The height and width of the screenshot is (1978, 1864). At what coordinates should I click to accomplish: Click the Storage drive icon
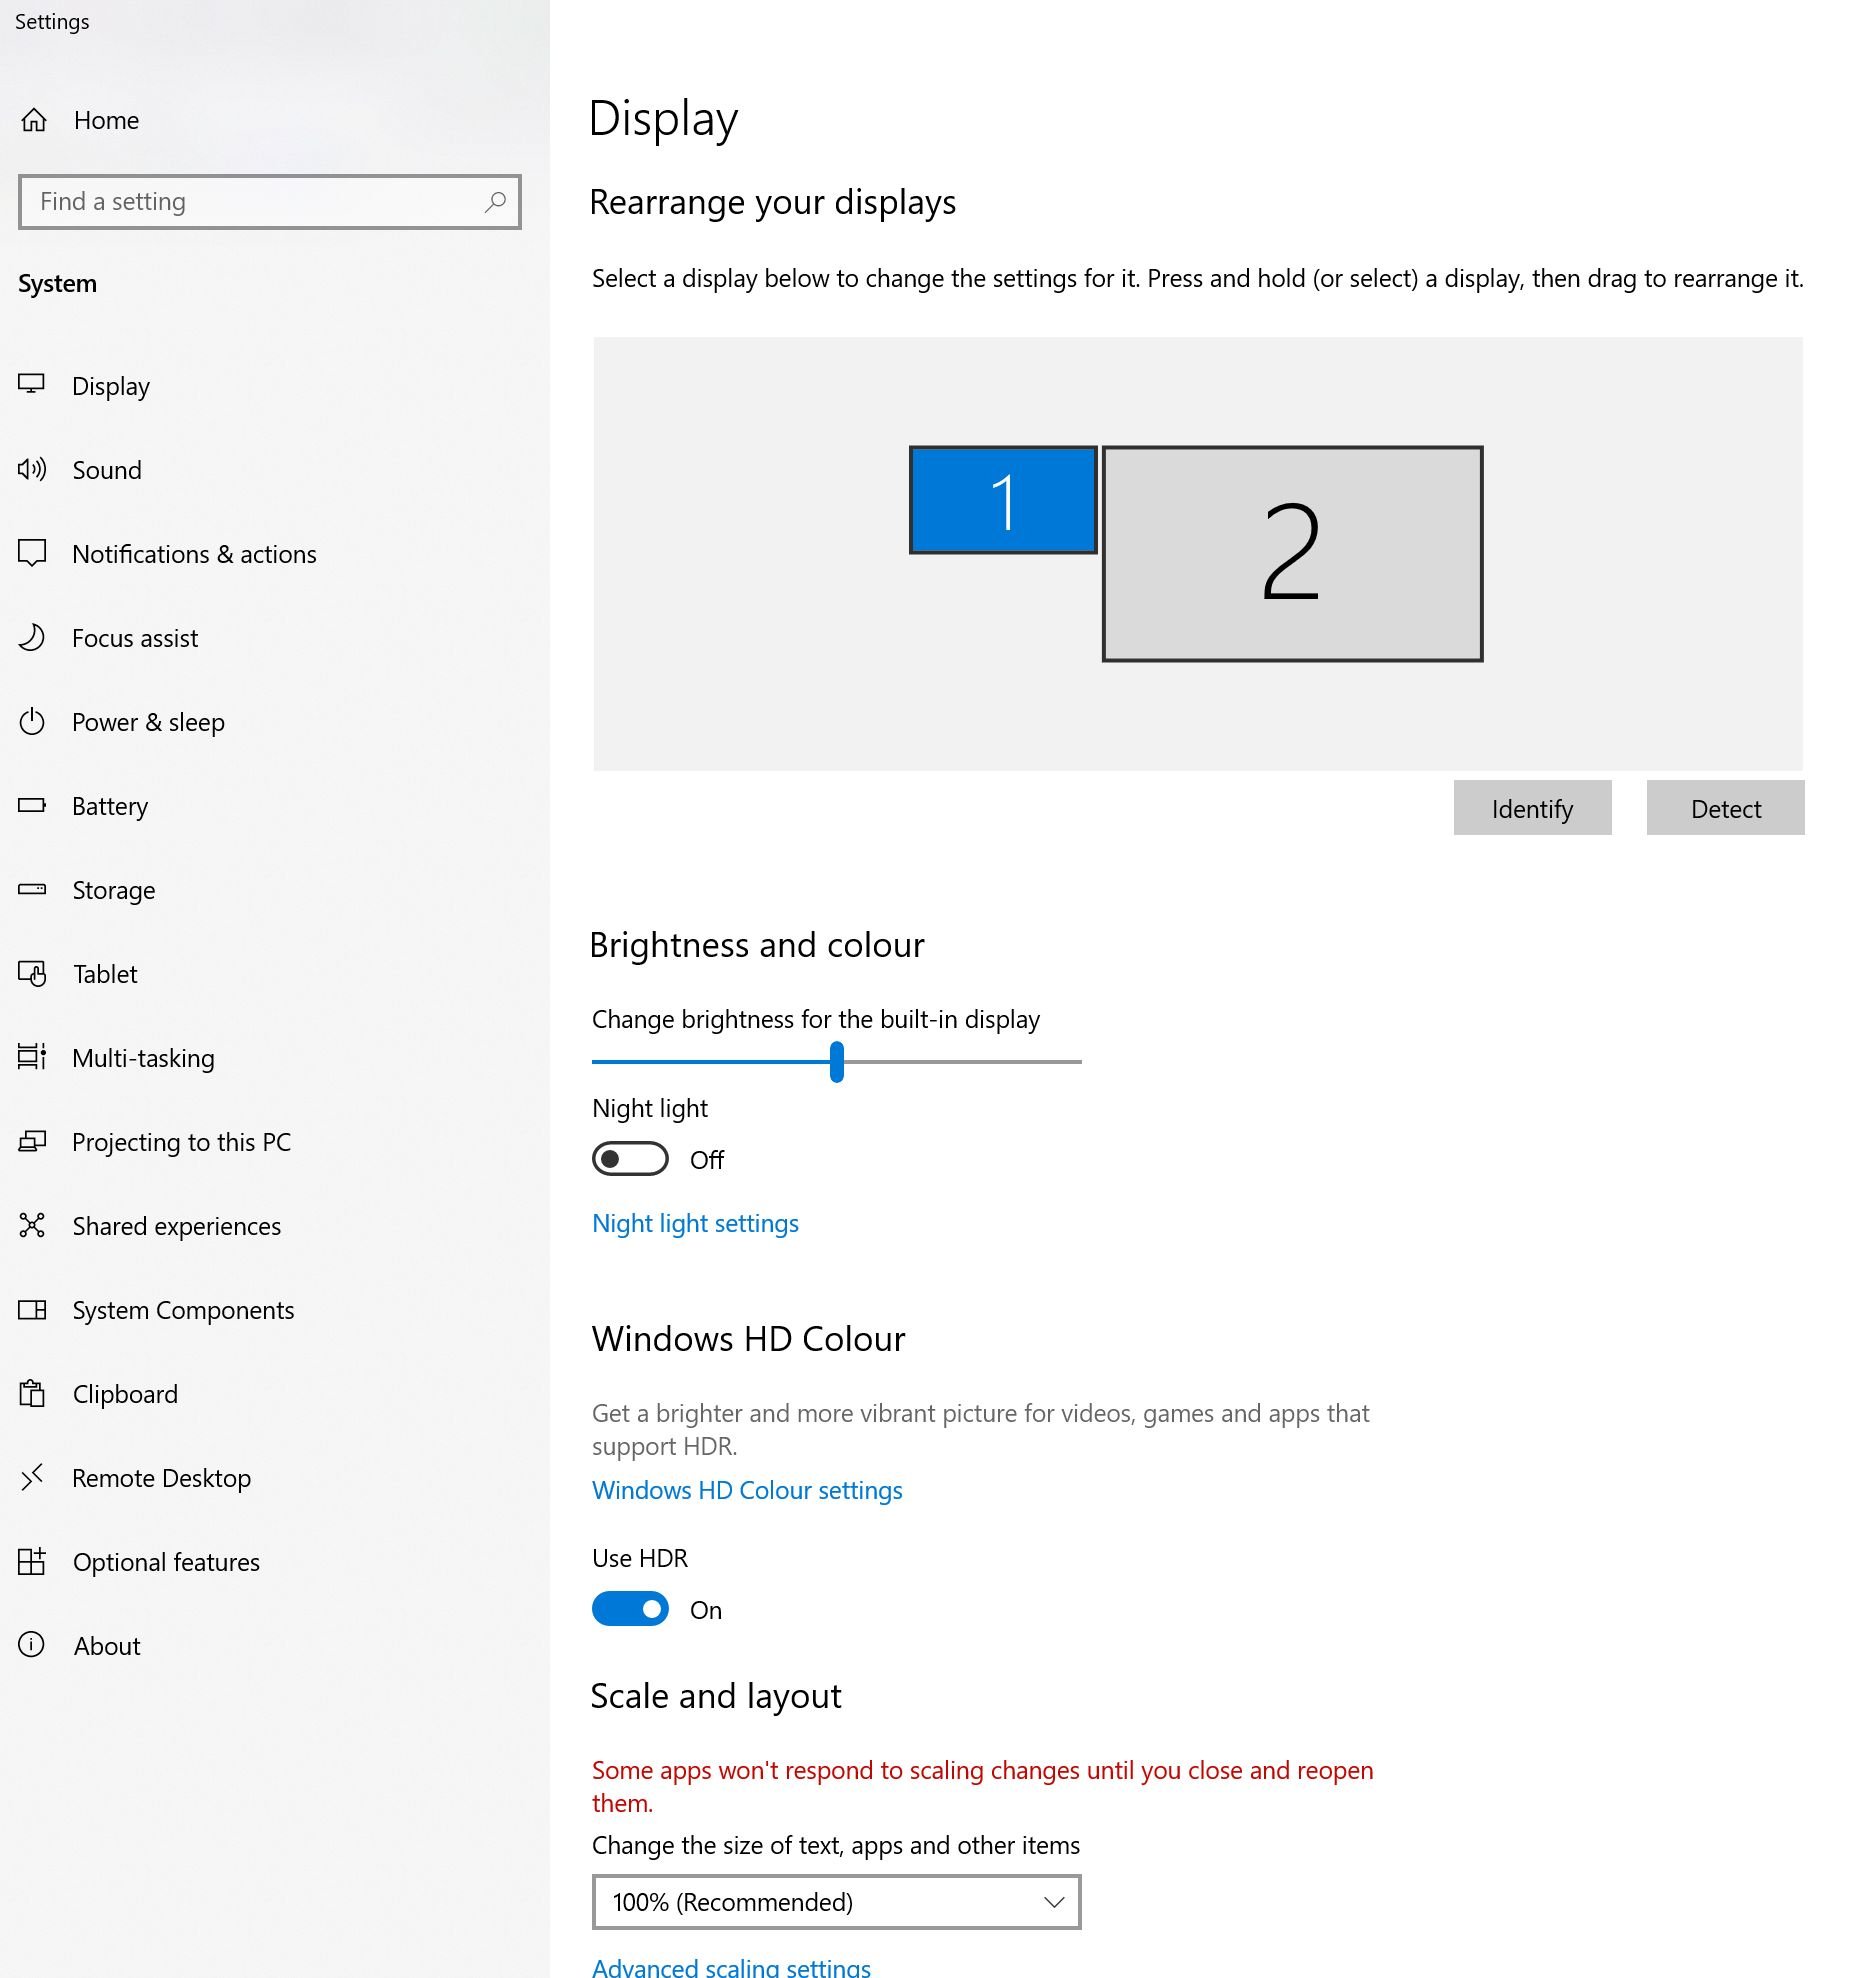pyautogui.click(x=32, y=889)
